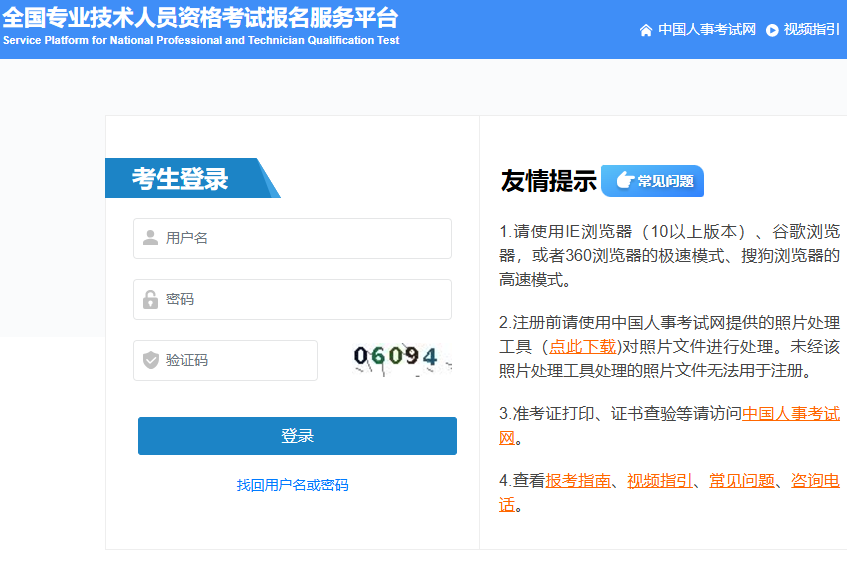Viewport: 847px width, 565px height.
Task: Click the 点此下载 photo tool link
Action: 582,347
